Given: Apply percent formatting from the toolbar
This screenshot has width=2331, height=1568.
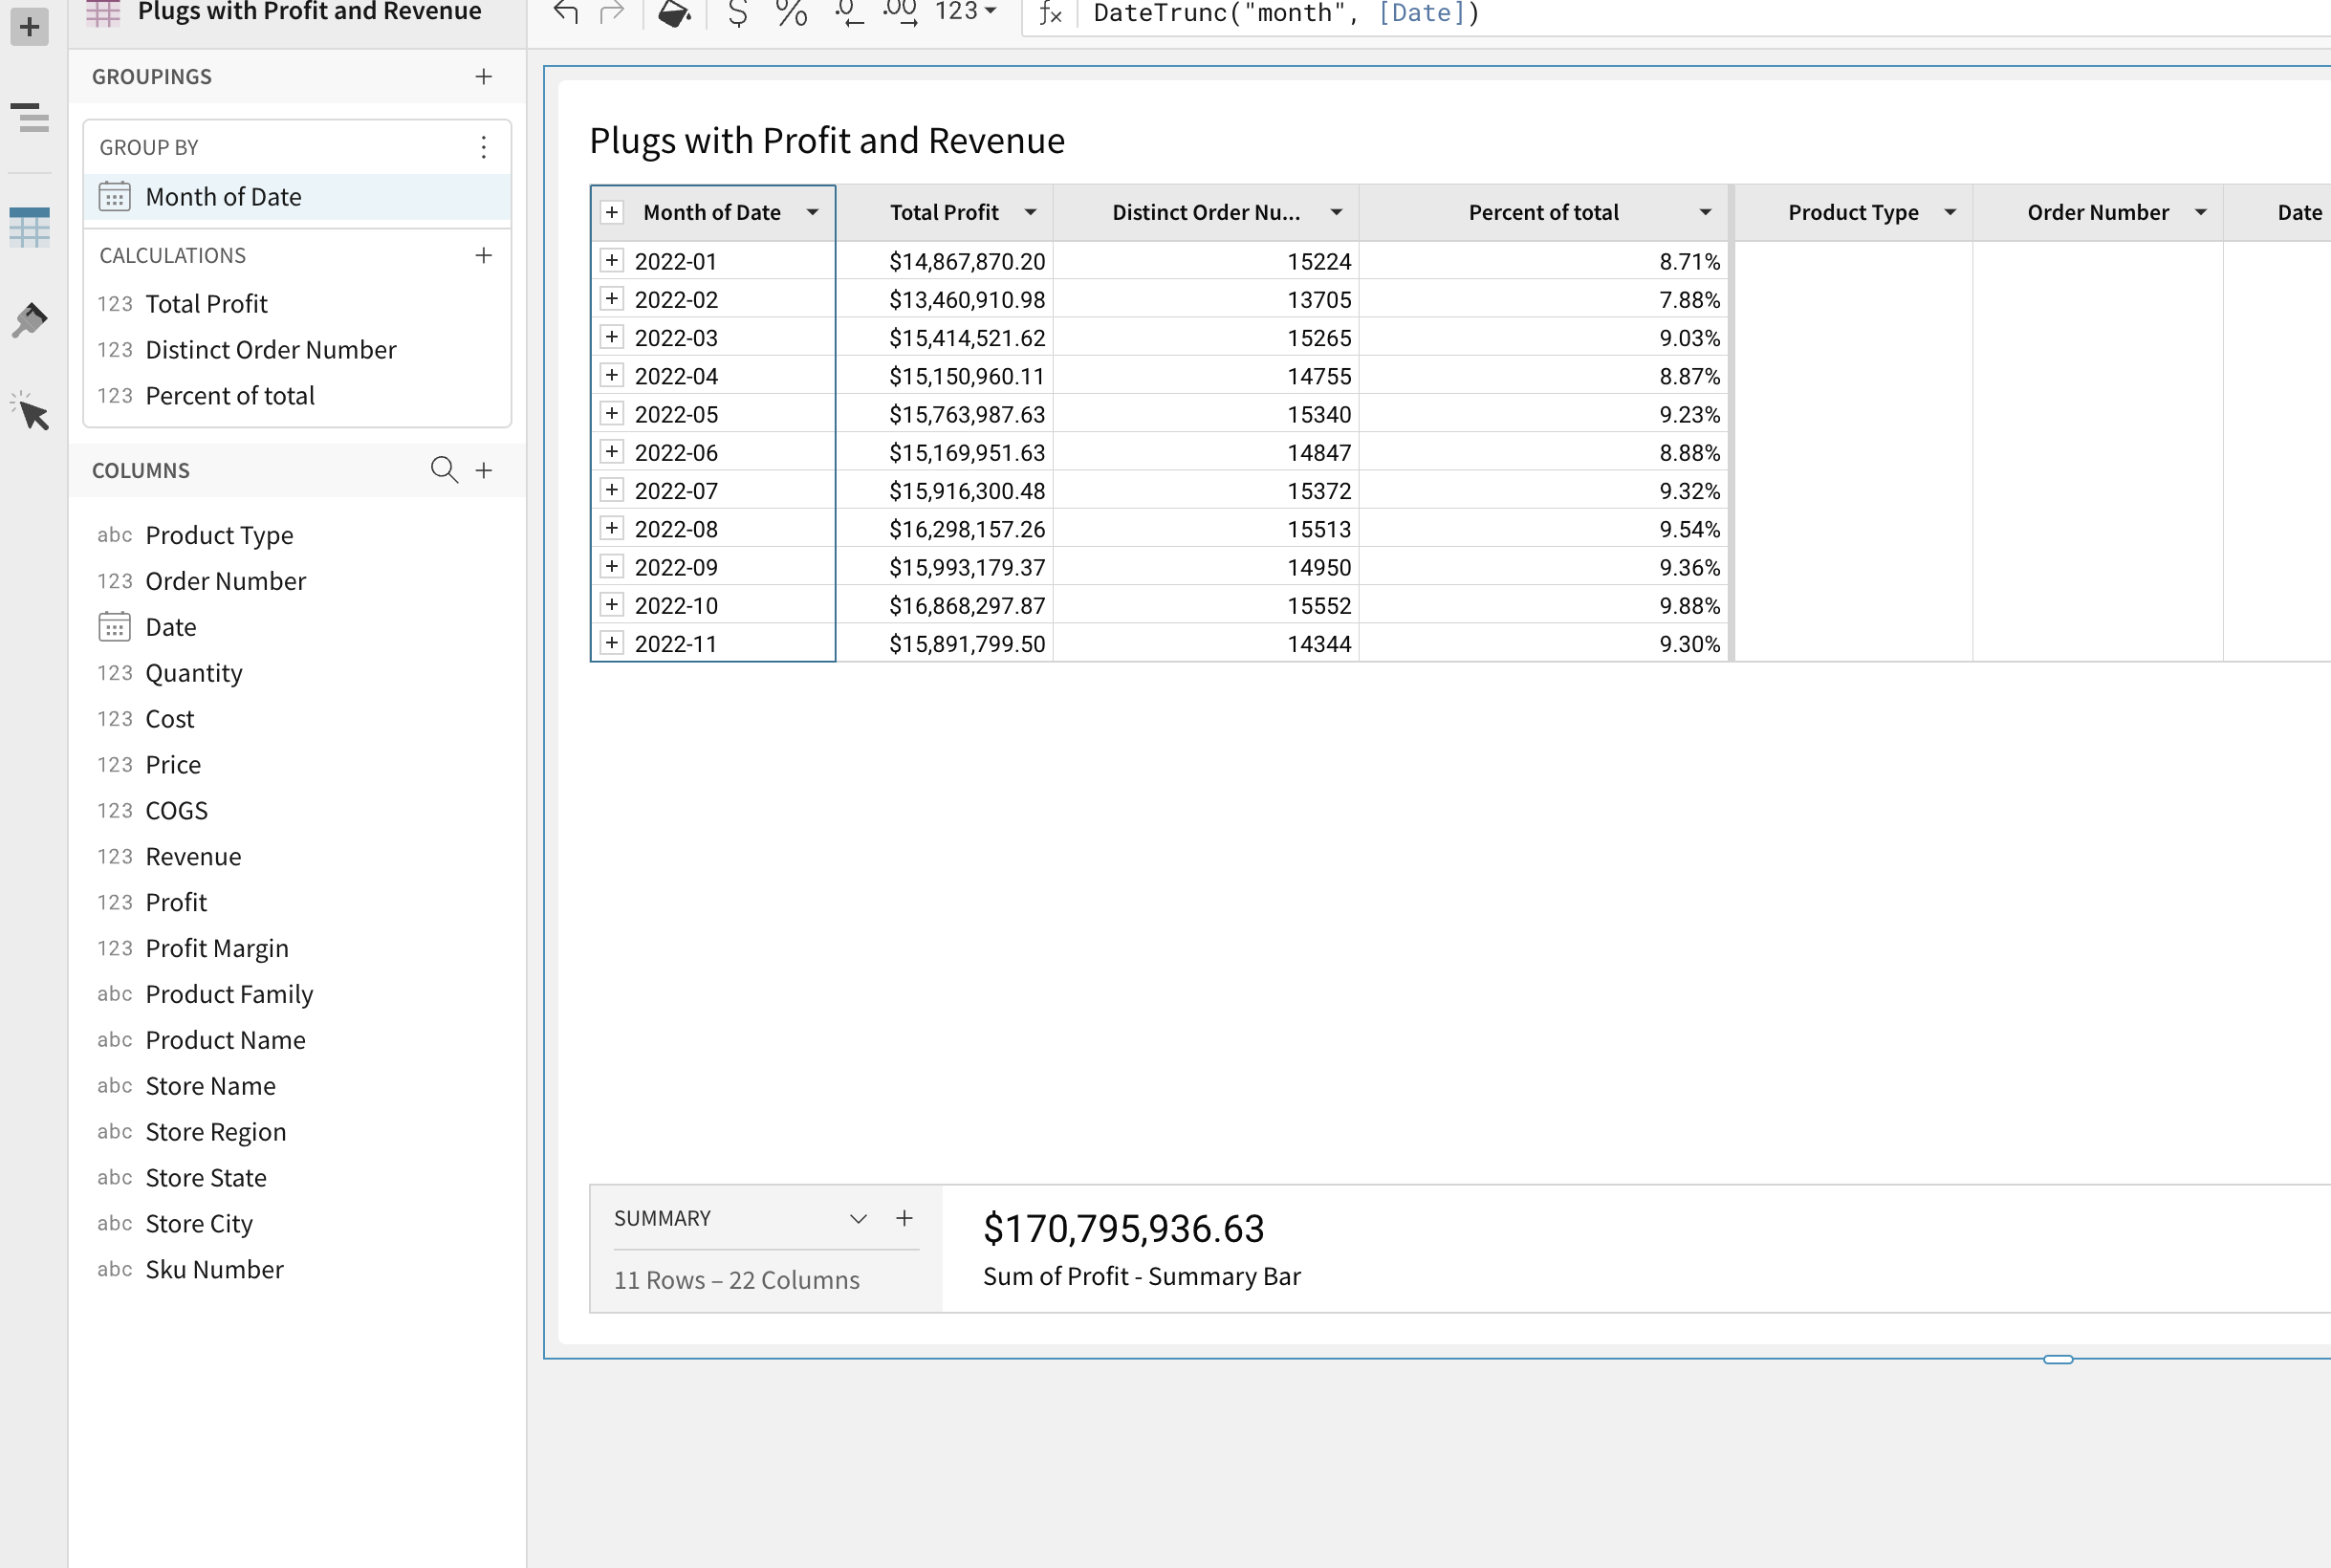Looking at the screenshot, I should (790, 15).
